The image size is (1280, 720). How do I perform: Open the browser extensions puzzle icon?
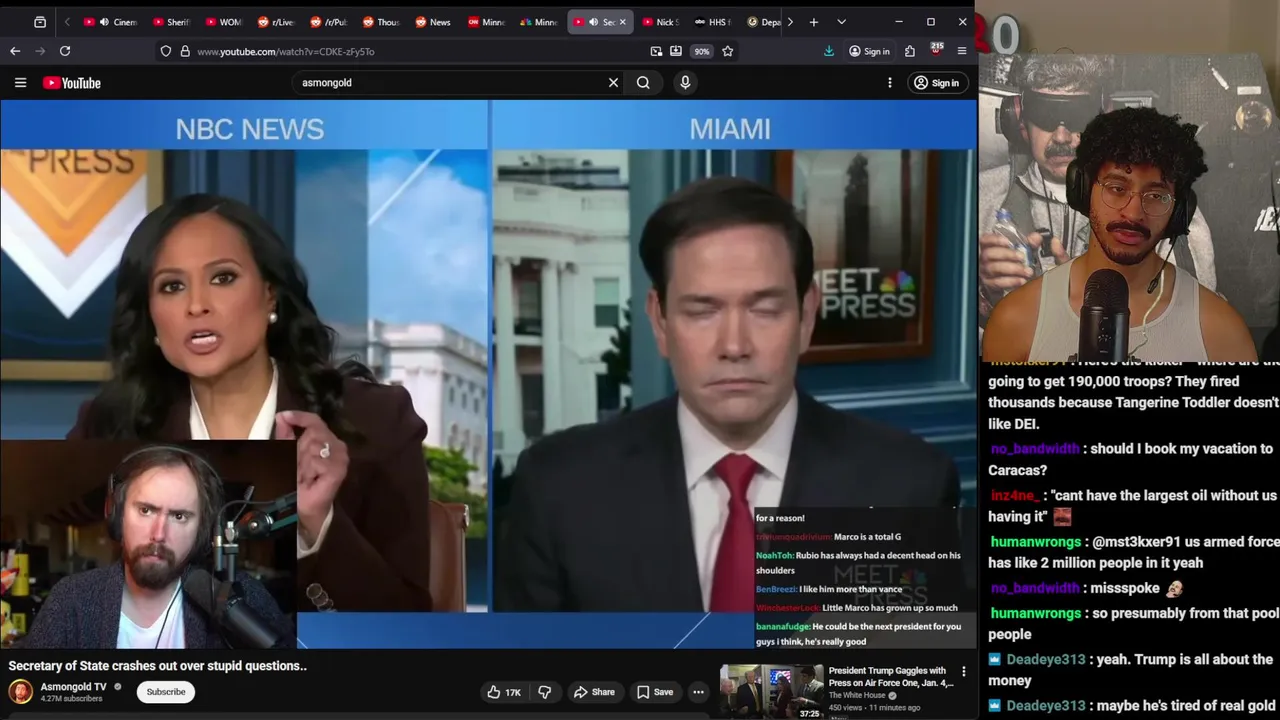910,51
